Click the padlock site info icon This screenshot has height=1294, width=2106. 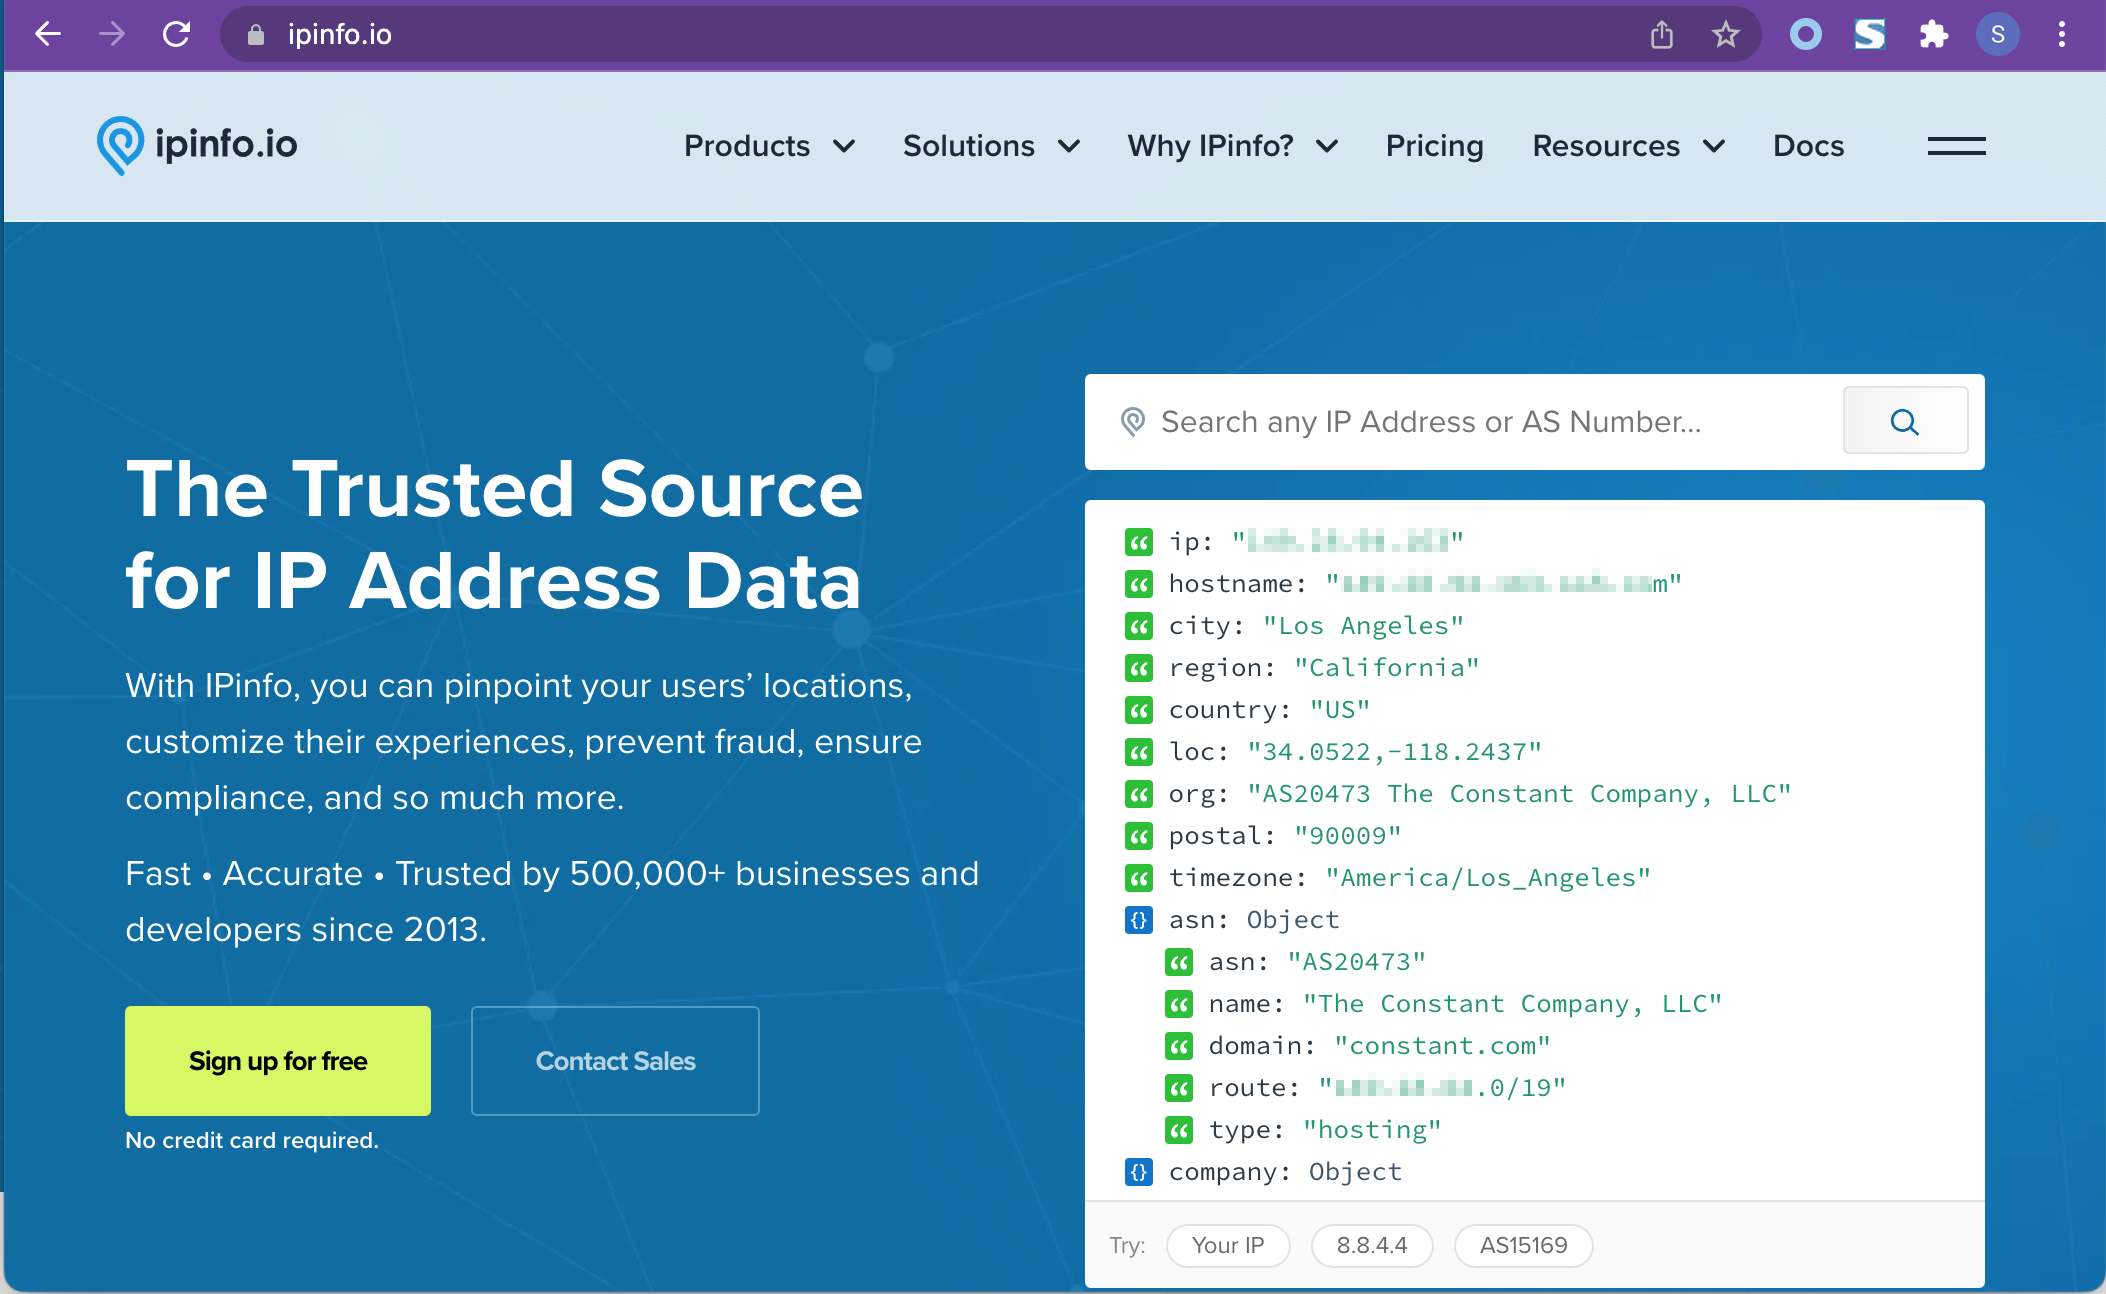coord(256,35)
